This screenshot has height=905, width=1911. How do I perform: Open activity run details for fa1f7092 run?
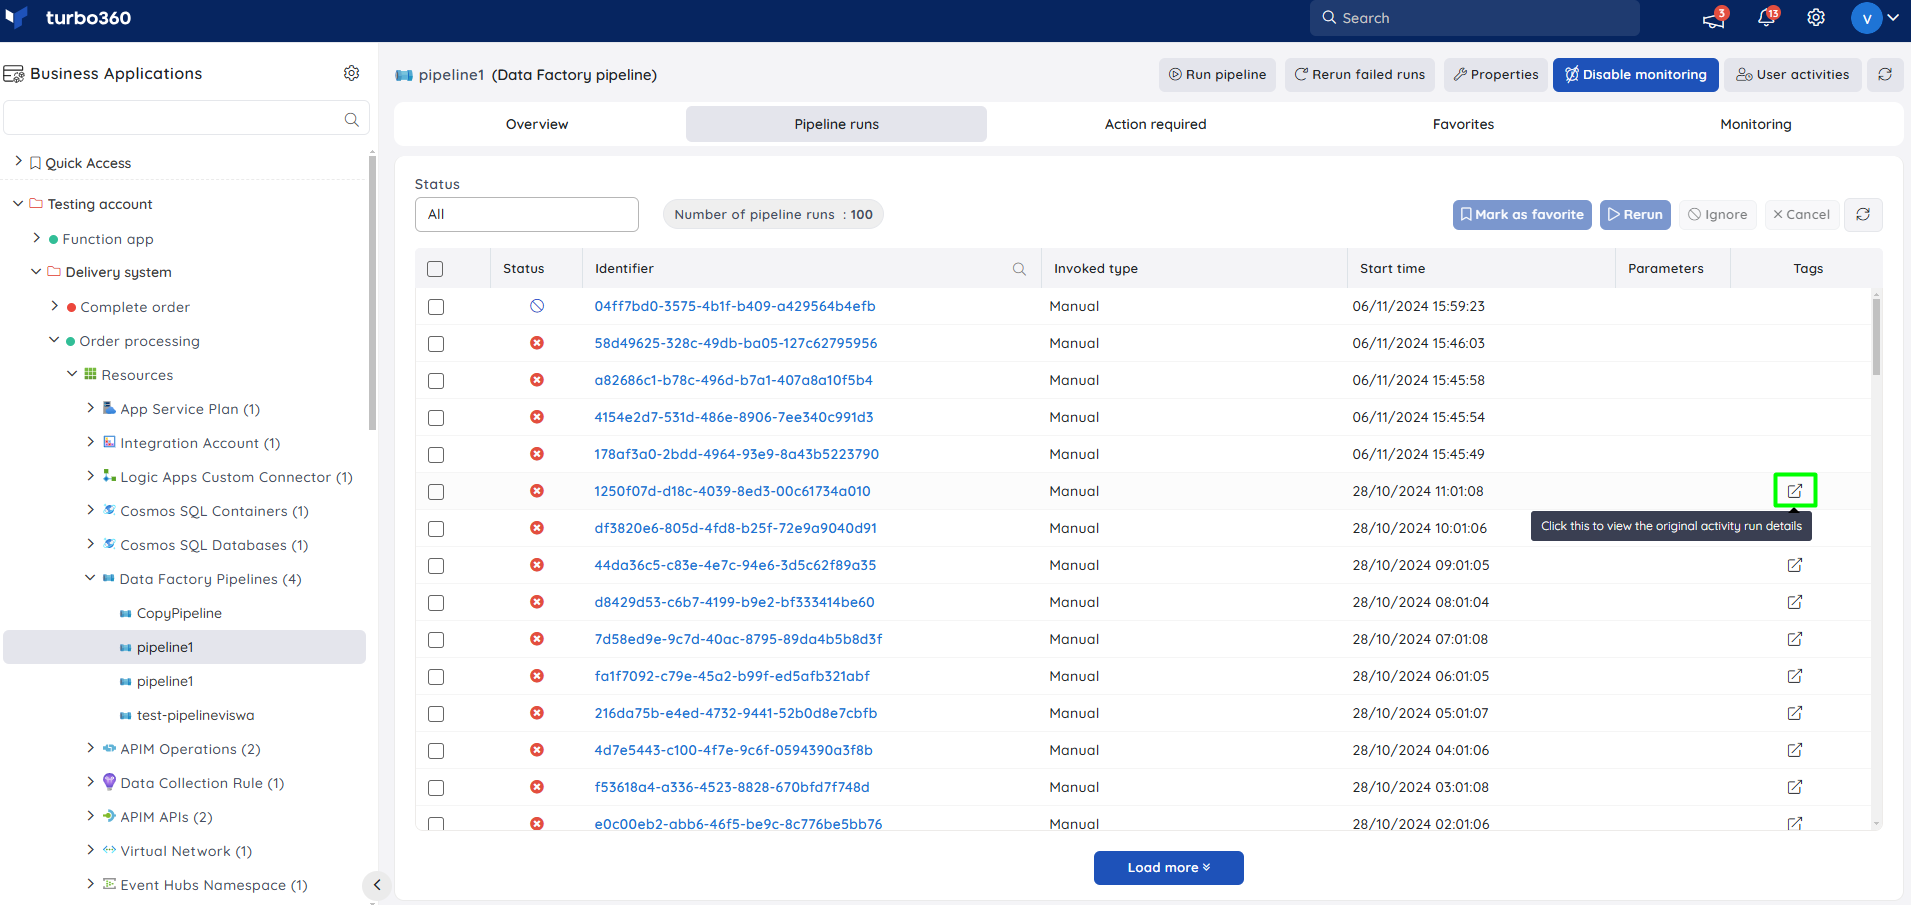(x=1795, y=676)
